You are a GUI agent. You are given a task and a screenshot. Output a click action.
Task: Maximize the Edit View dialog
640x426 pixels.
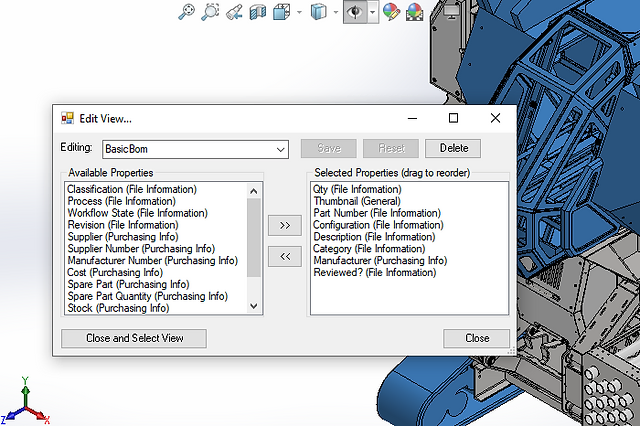coord(453,118)
